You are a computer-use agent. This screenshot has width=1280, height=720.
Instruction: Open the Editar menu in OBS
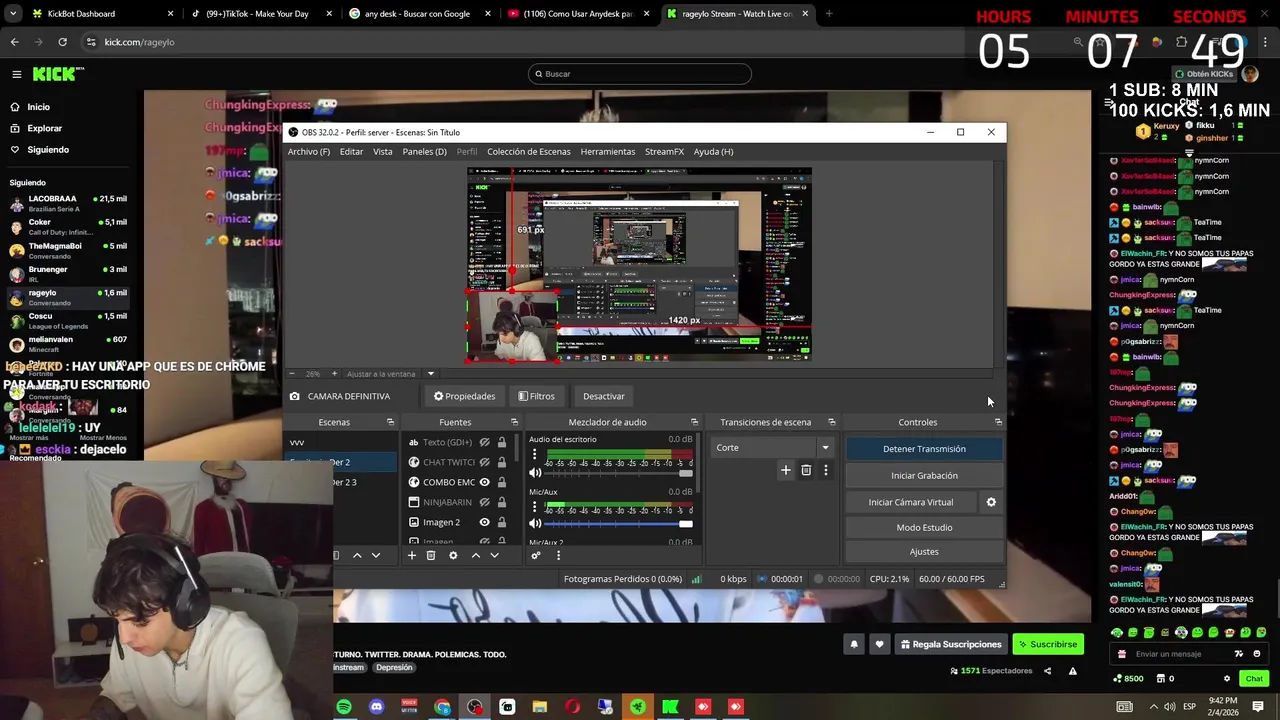click(x=351, y=152)
